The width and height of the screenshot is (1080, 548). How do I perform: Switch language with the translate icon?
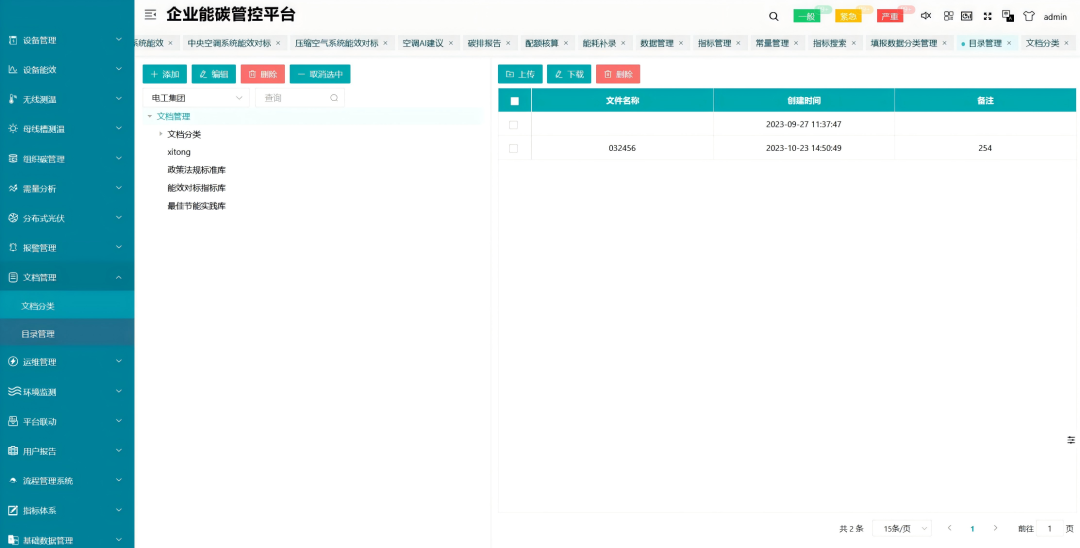1008,16
